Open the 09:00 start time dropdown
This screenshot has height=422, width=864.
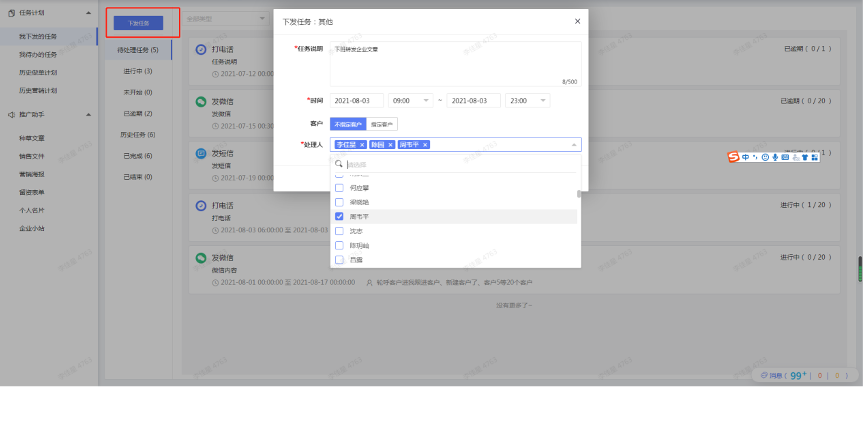411,101
